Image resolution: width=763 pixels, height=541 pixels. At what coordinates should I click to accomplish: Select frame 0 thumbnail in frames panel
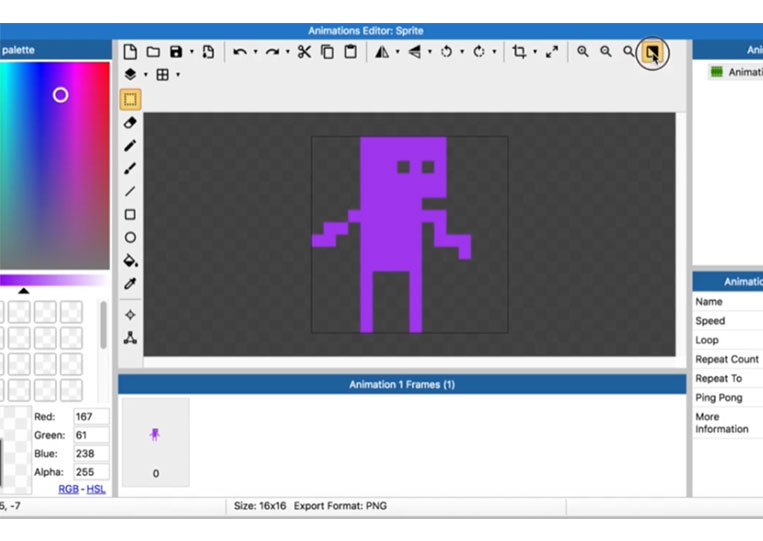pyautogui.click(x=156, y=442)
